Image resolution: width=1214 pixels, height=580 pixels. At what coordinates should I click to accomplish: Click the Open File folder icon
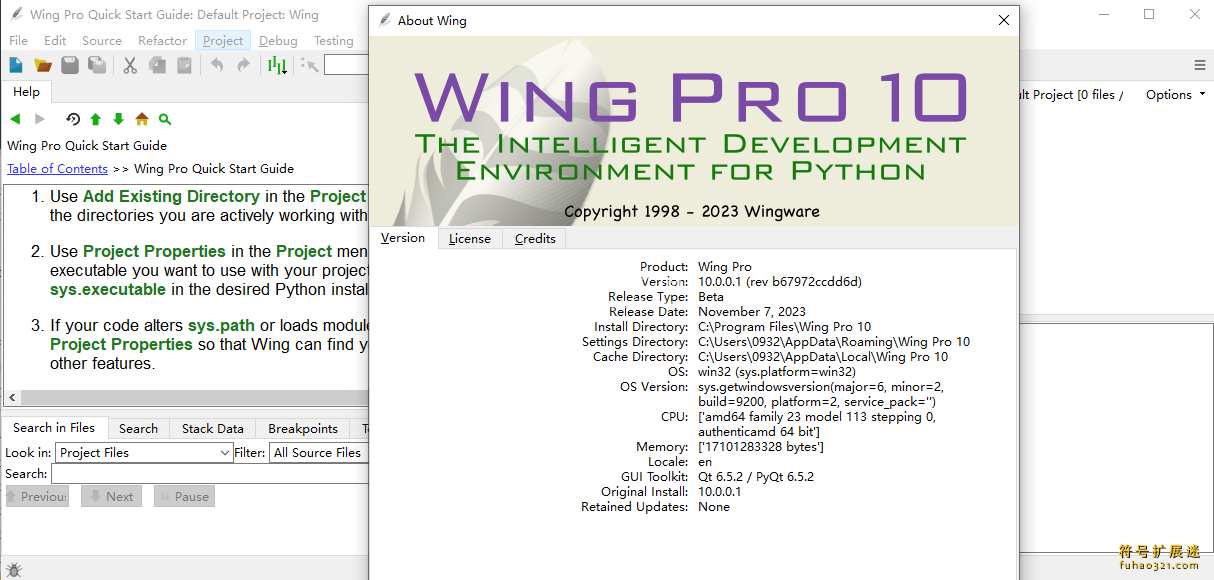pyautogui.click(x=43, y=65)
